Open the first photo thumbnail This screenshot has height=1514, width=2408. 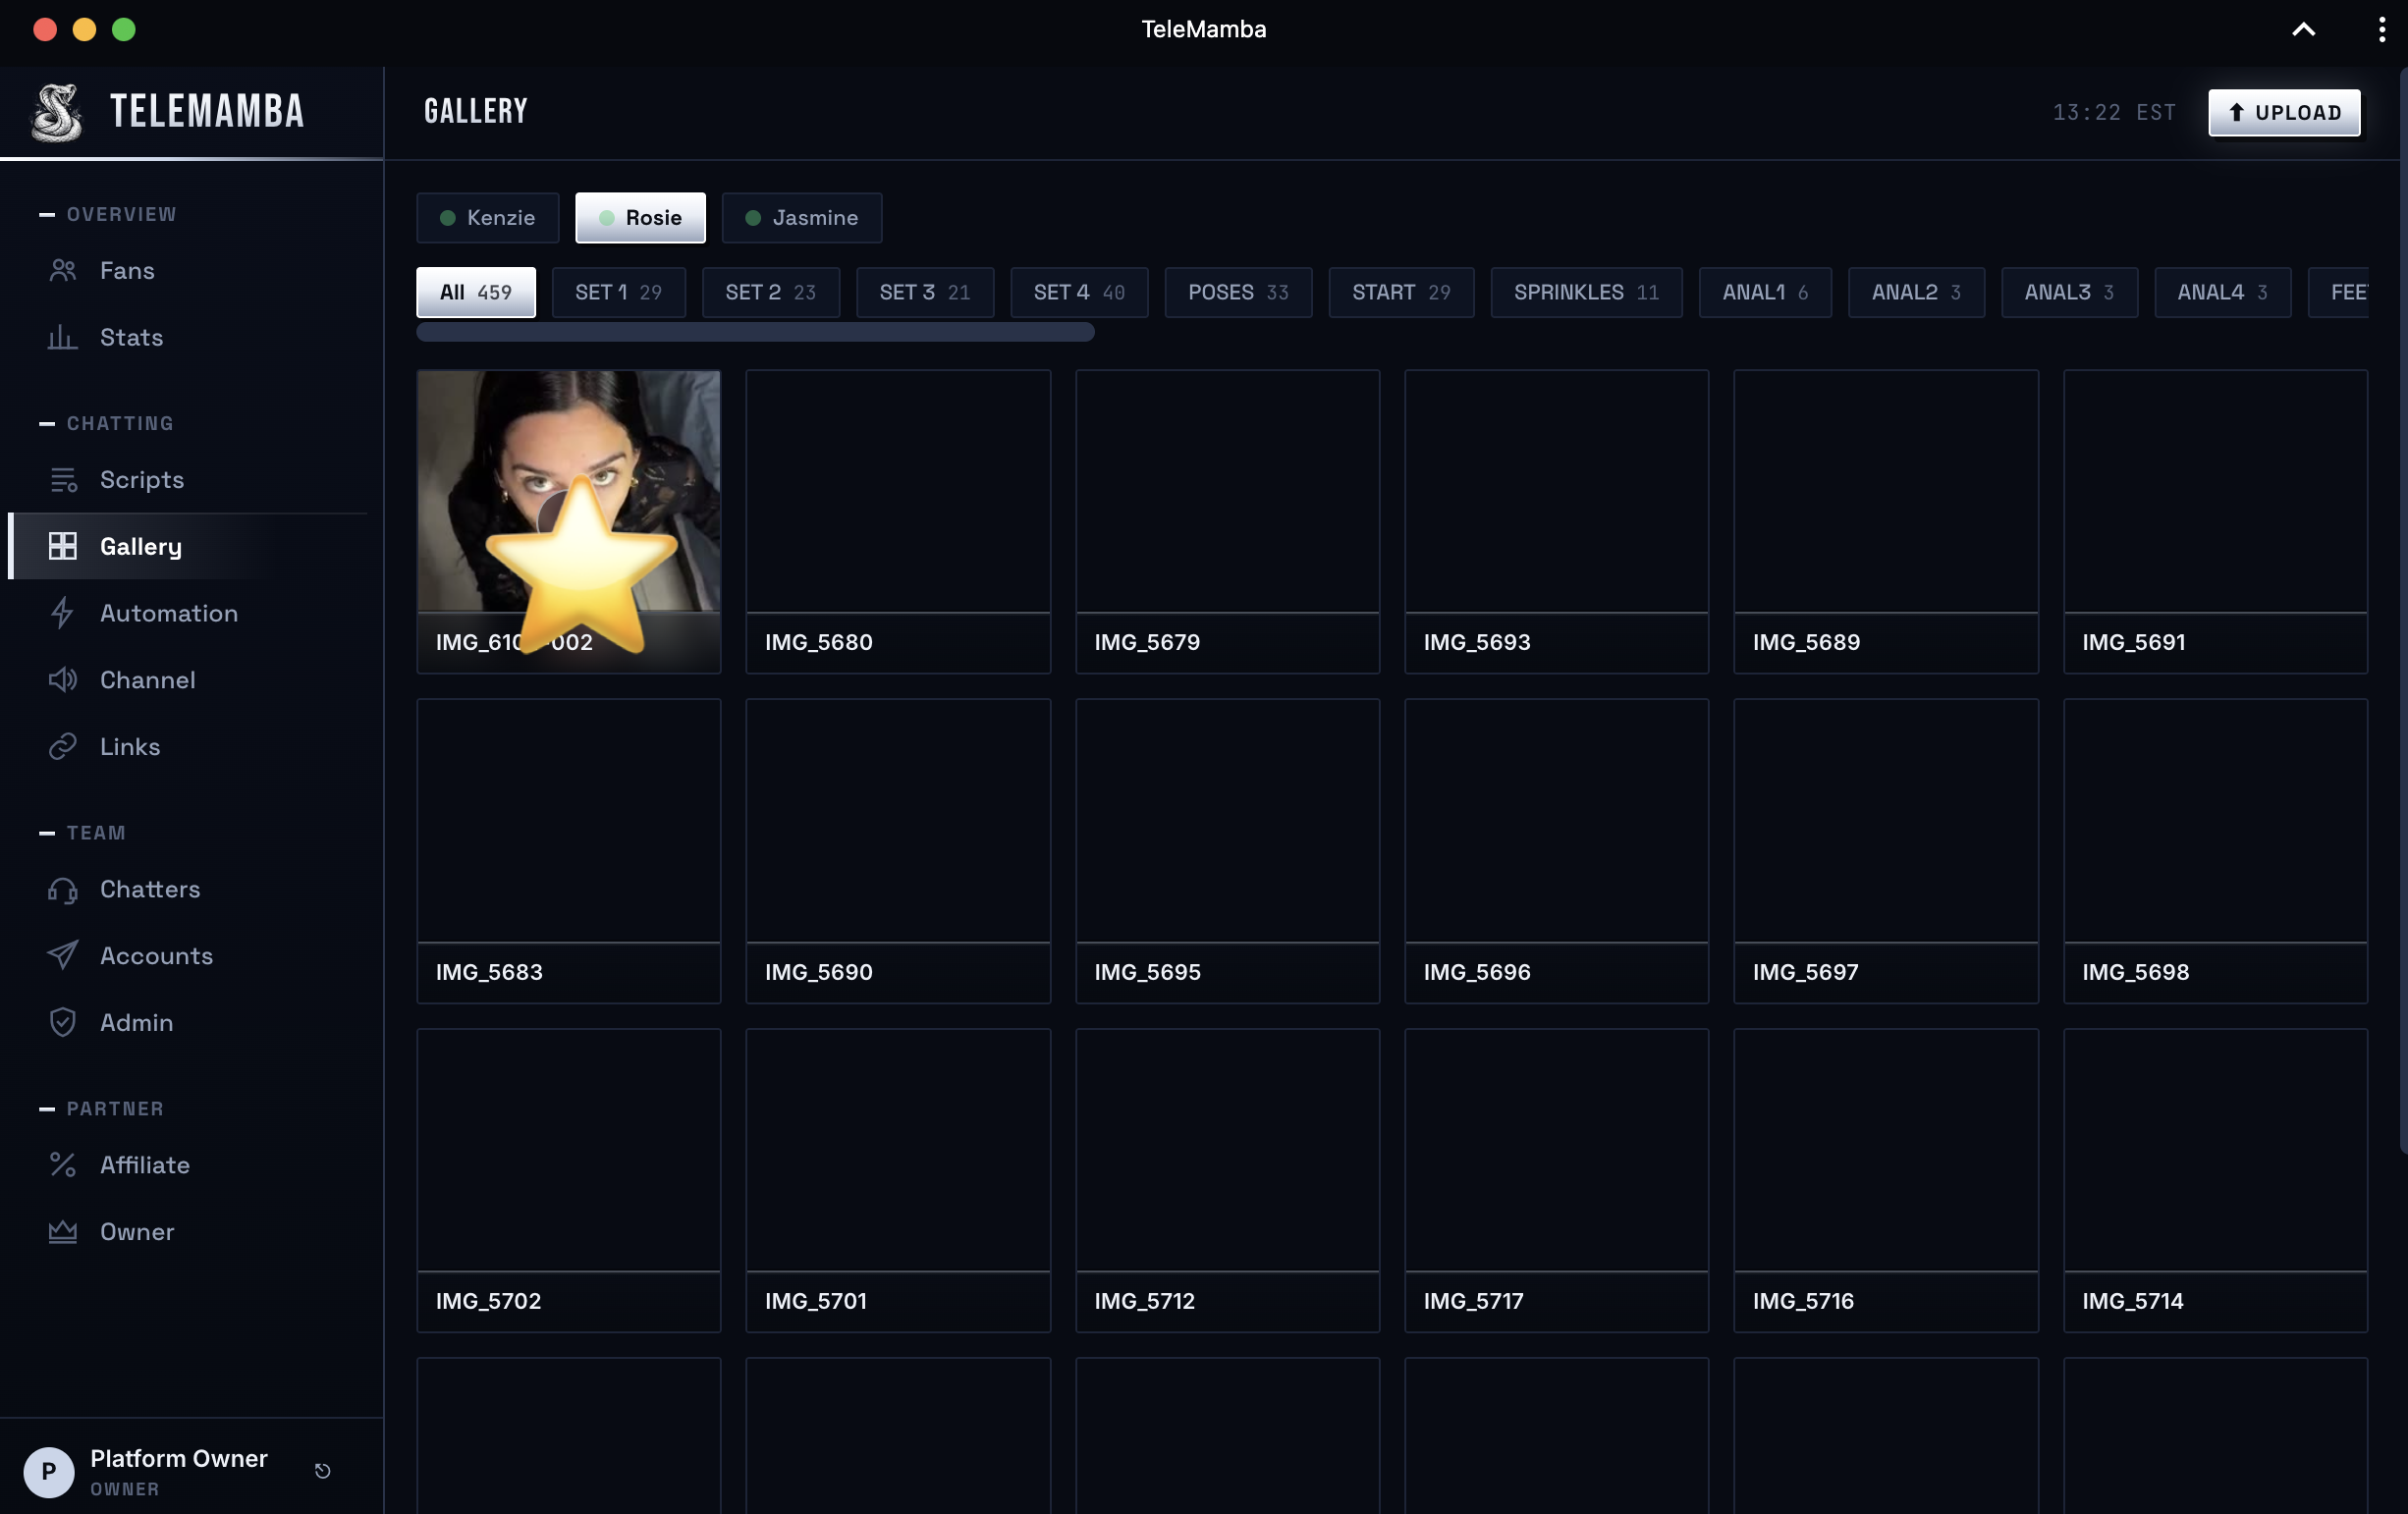click(569, 522)
